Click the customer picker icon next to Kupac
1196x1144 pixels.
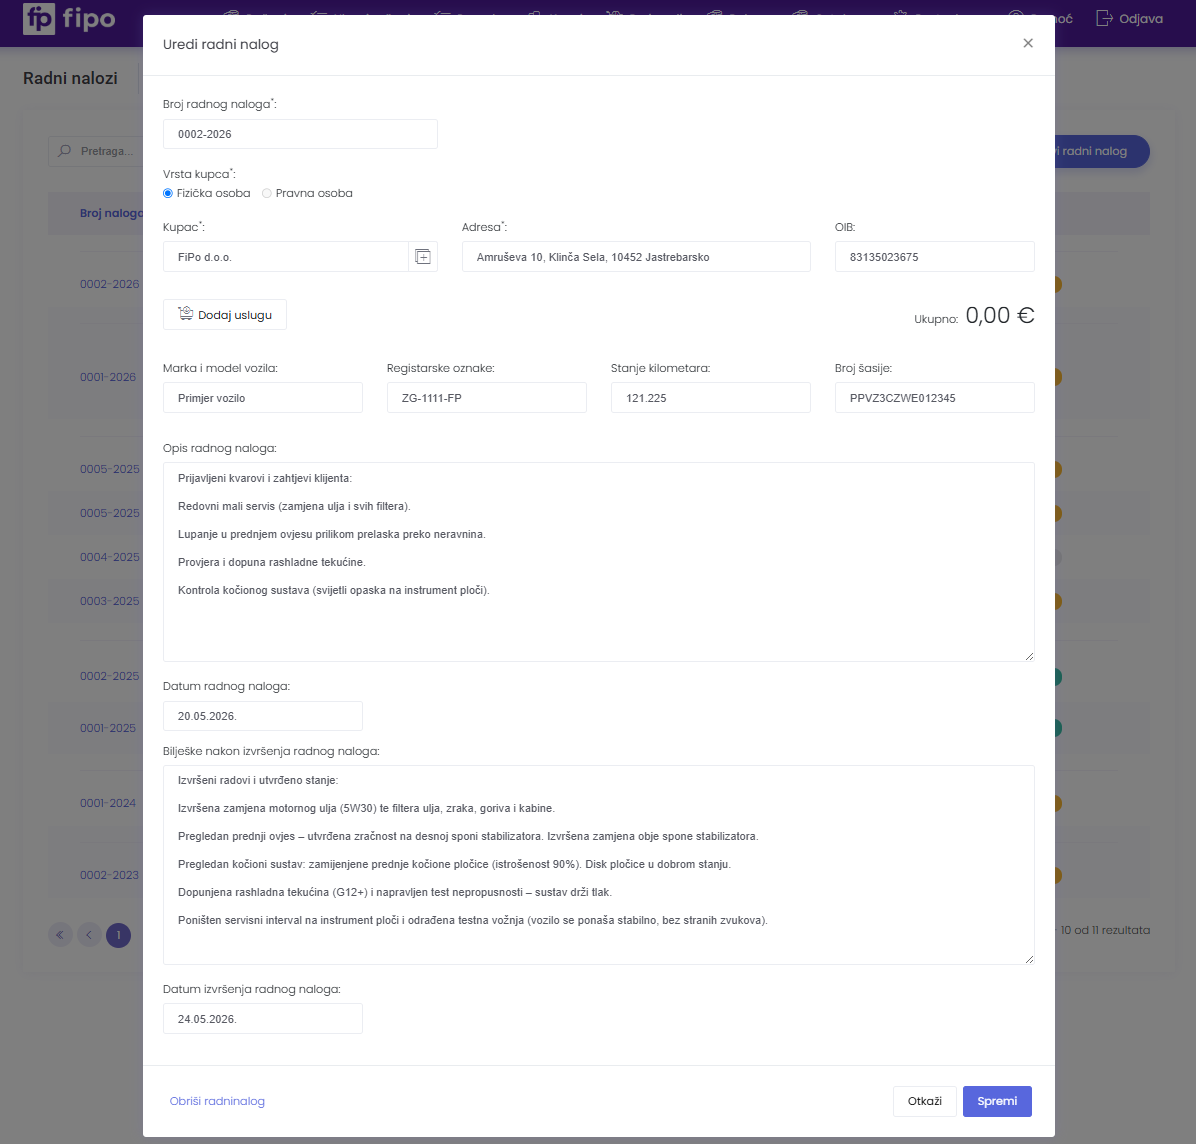coord(423,257)
